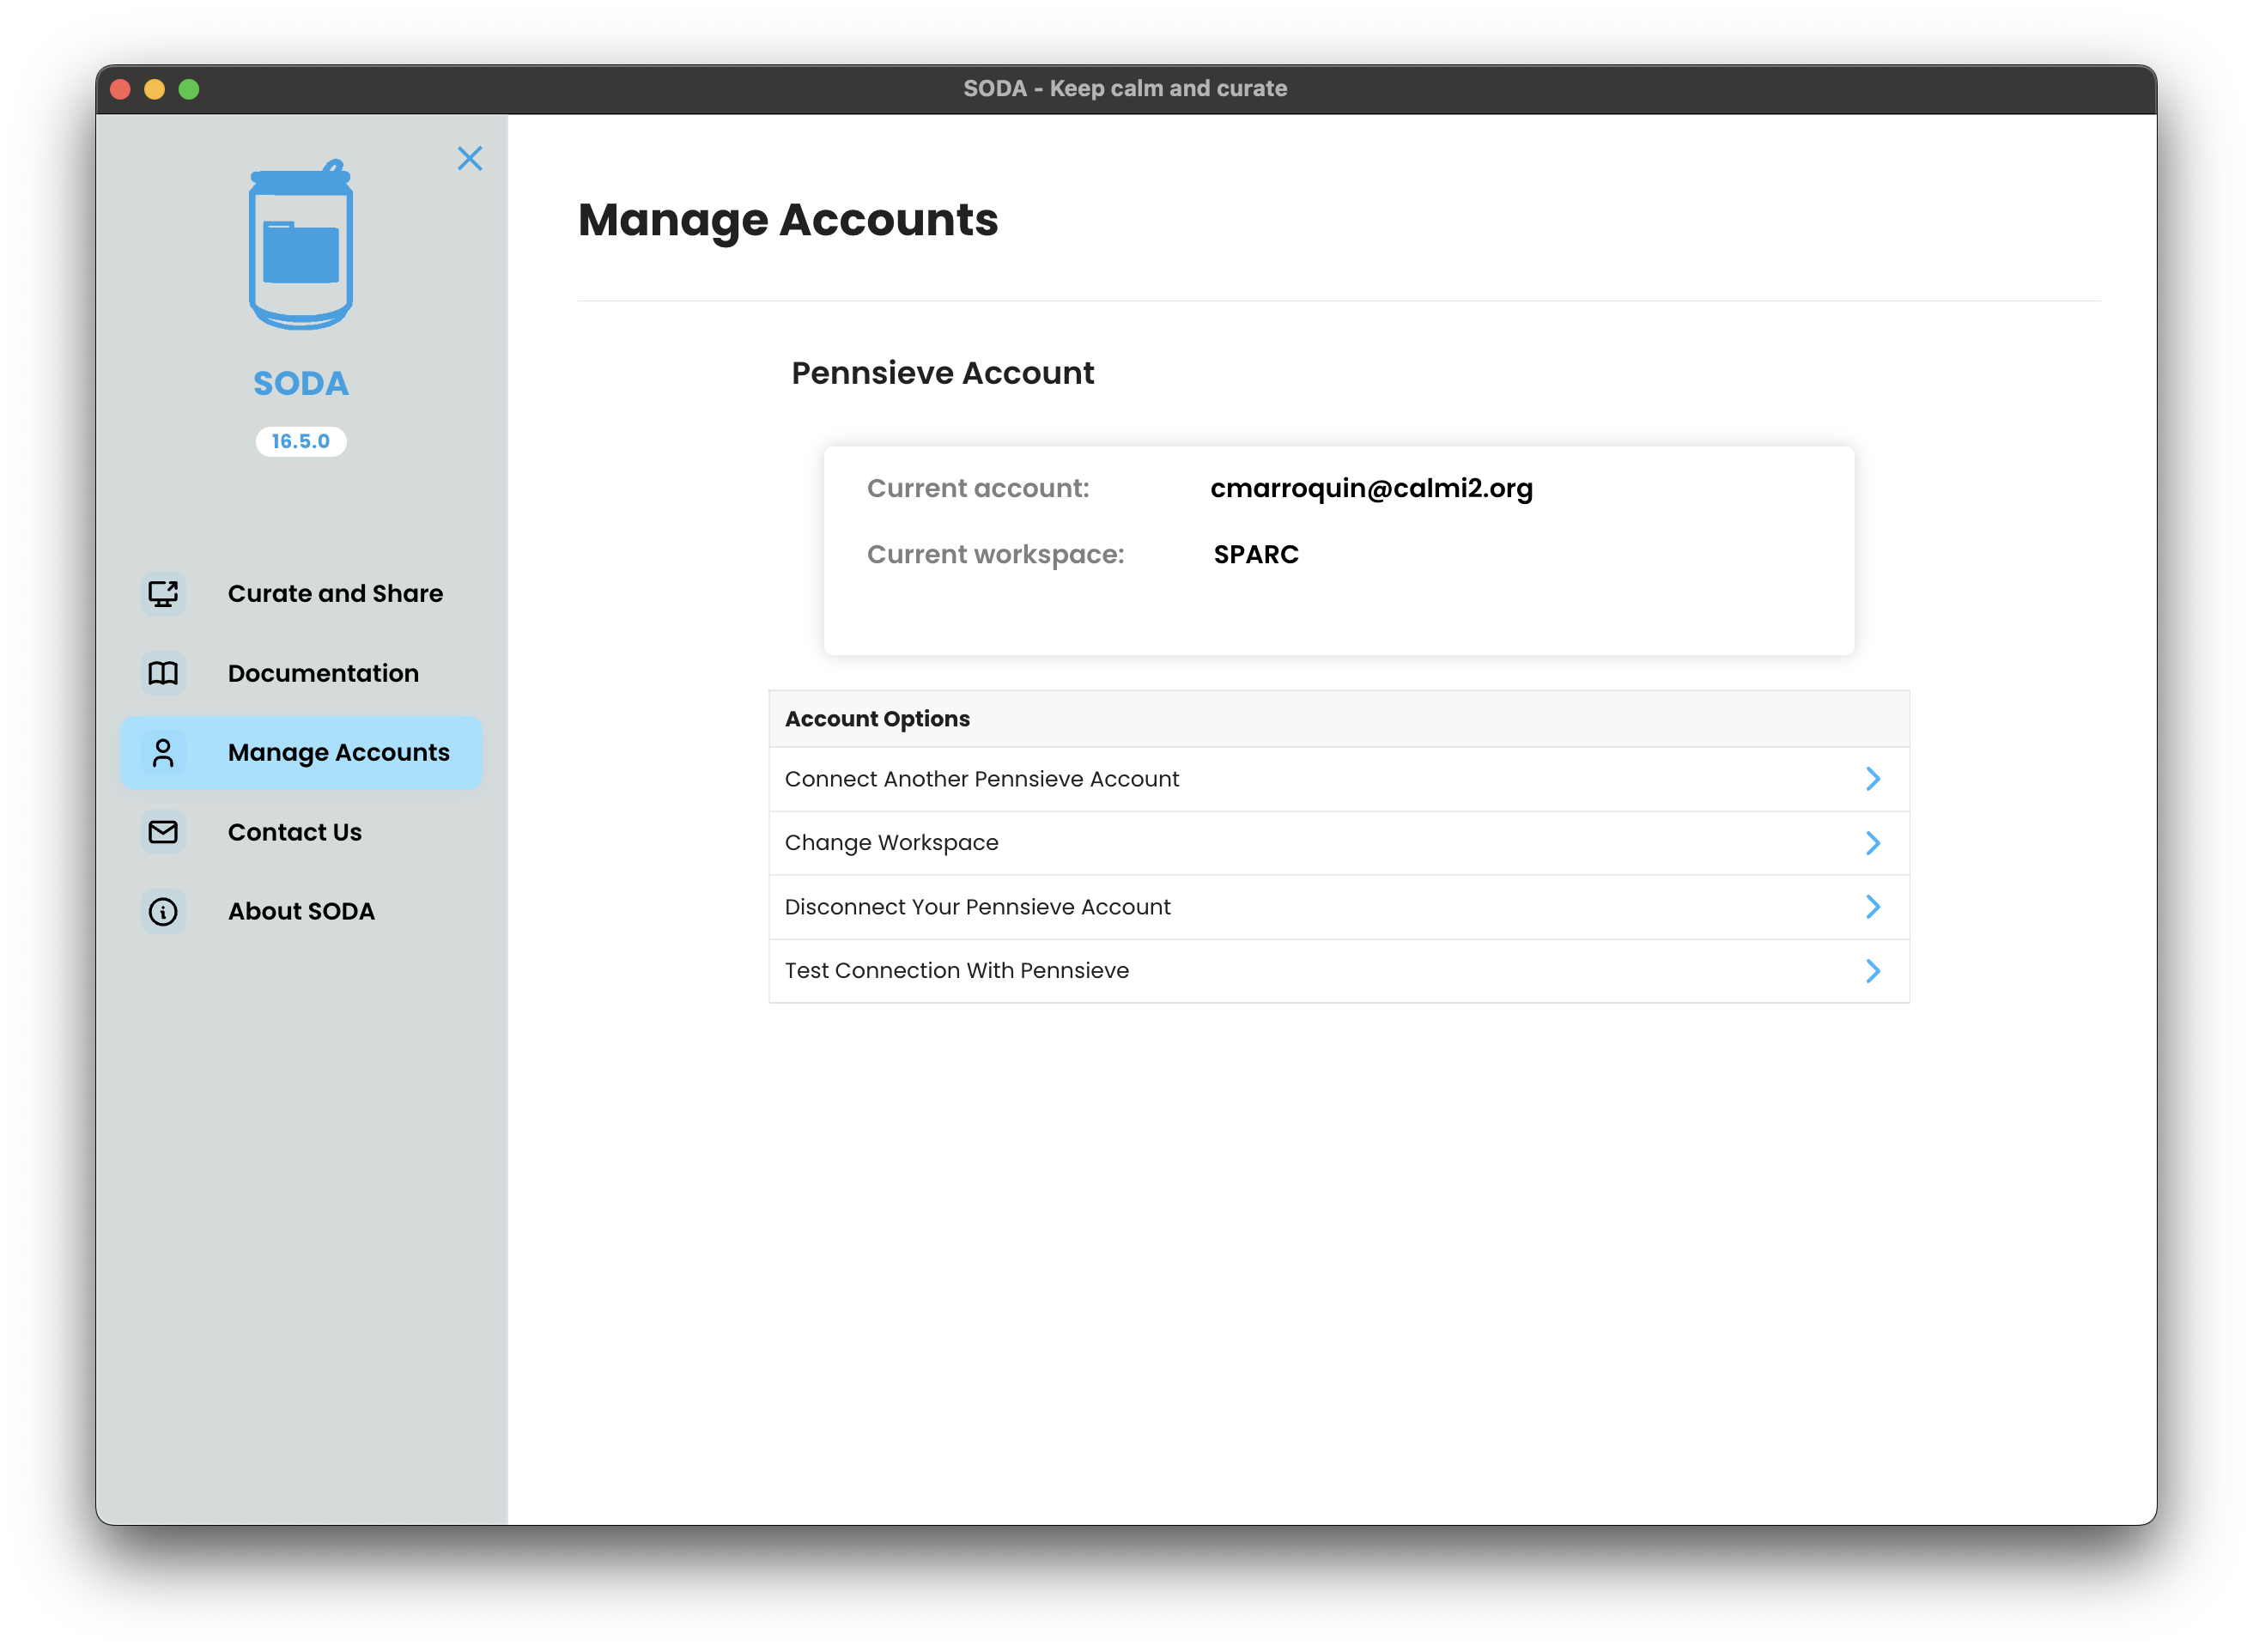2253x1652 pixels.
Task: Open the About SODA page
Action: pos(301,911)
